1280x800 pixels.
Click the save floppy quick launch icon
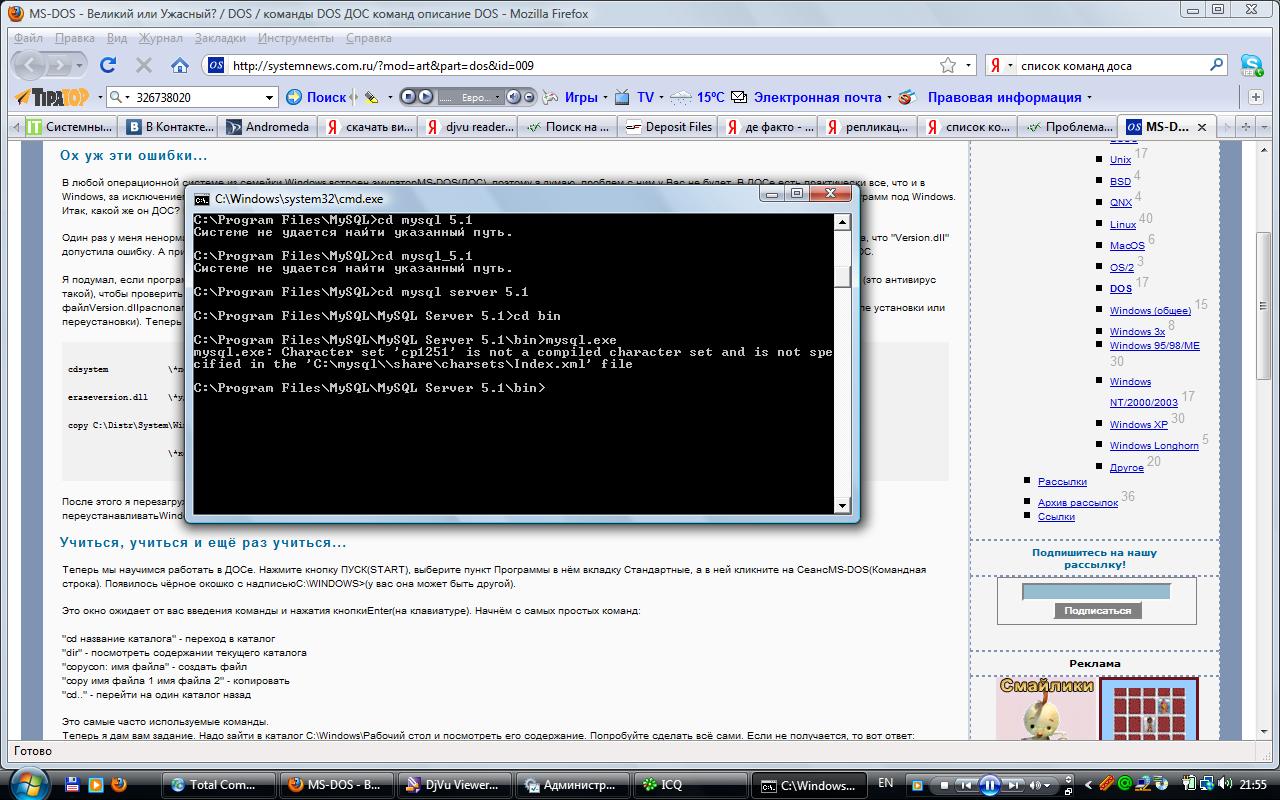tap(72, 784)
